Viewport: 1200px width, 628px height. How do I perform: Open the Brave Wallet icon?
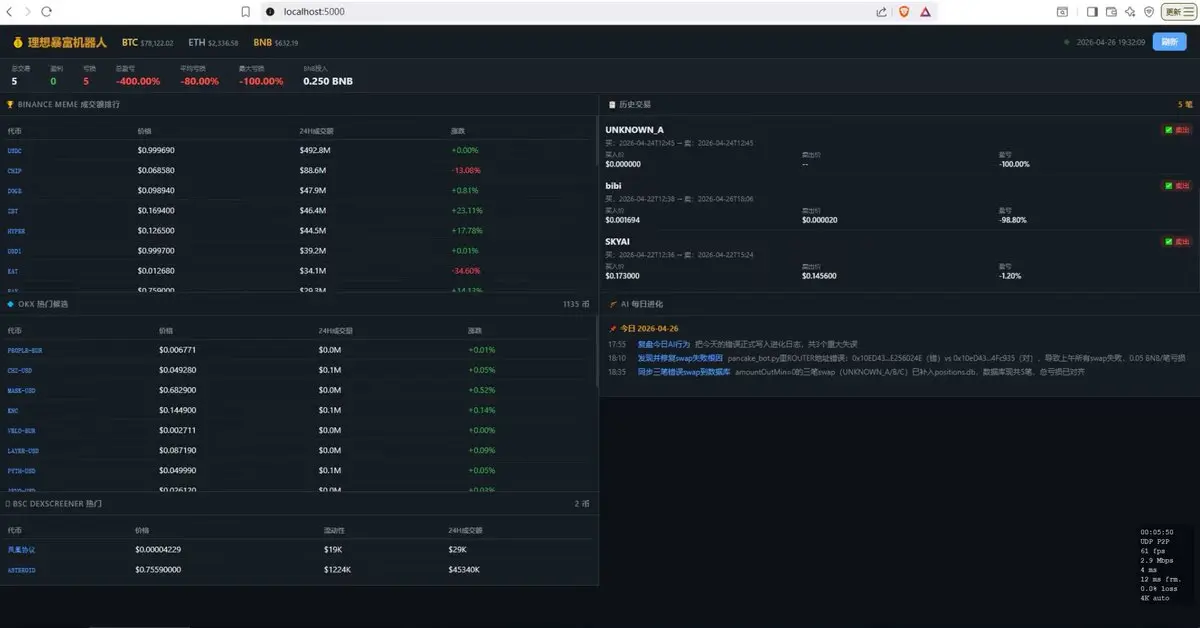[x=1112, y=11]
